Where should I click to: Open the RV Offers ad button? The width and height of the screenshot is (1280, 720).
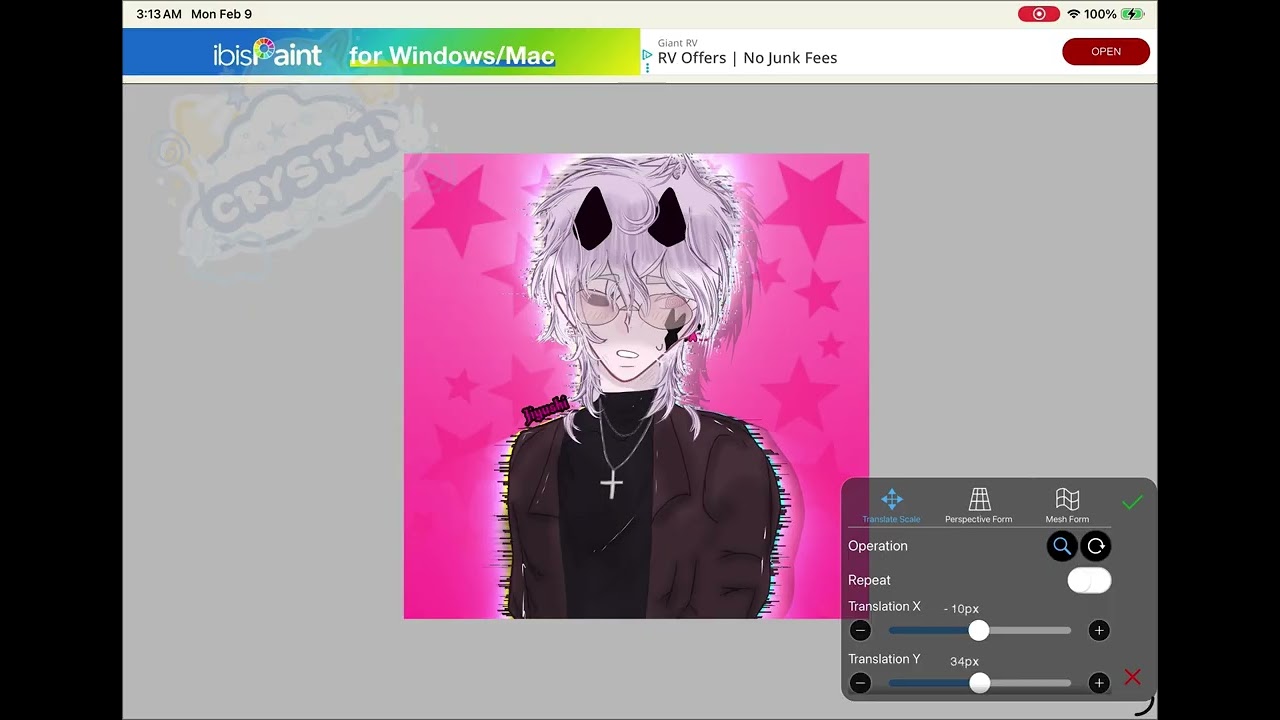1106,52
